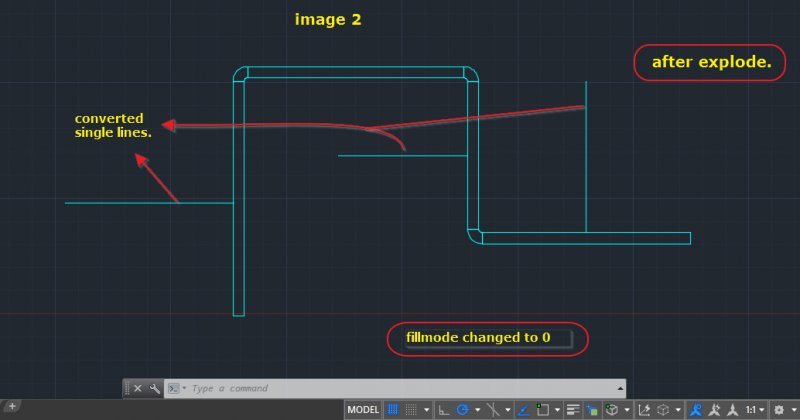The image size is (800, 420).
Task: Toggle the drawing grid display
Action: pos(392,410)
